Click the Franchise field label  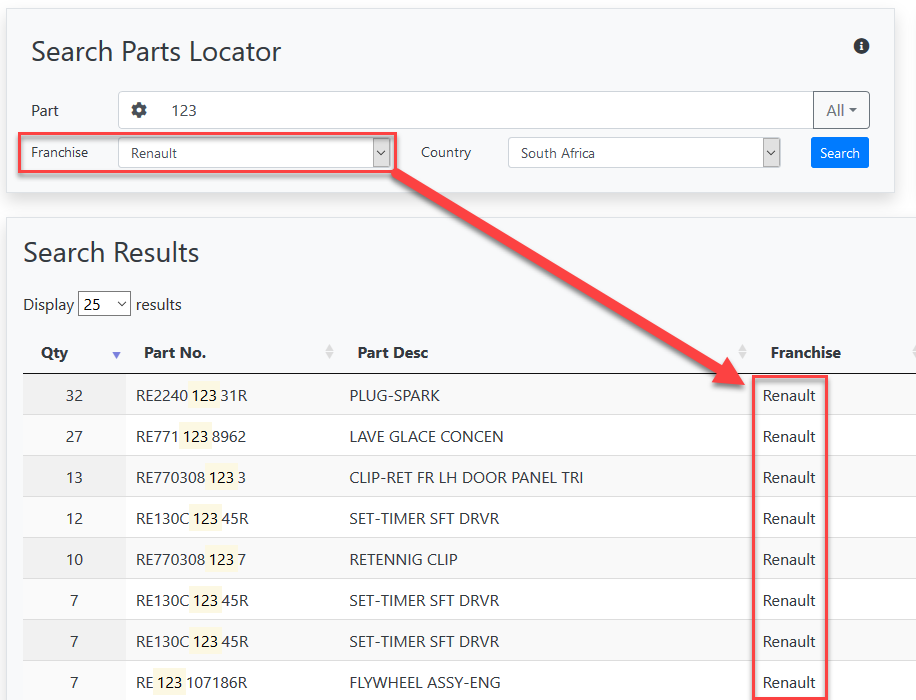coord(60,153)
